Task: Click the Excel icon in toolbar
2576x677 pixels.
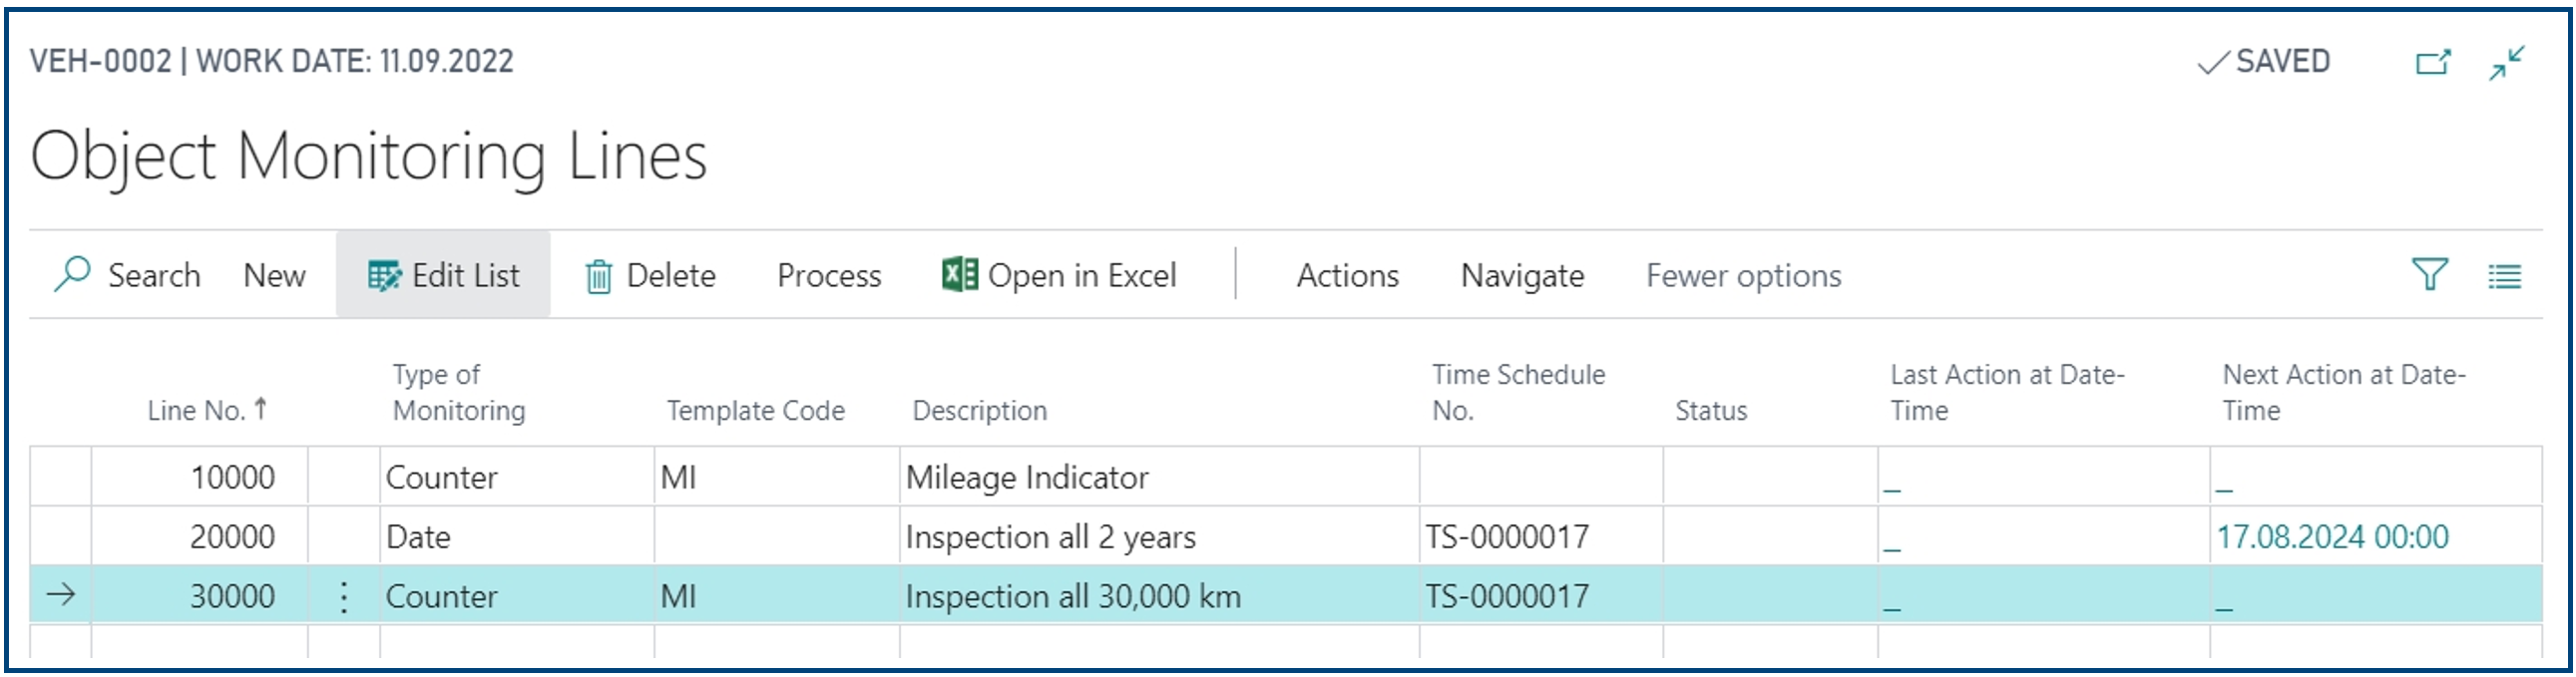Action: click(x=959, y=274)
